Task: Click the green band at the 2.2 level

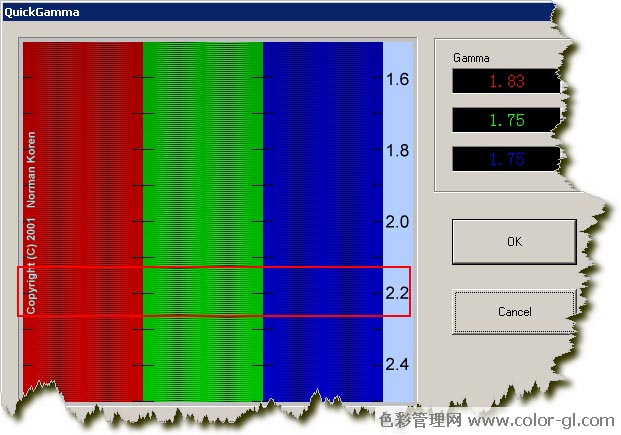Action: click(x=203, y=292)
